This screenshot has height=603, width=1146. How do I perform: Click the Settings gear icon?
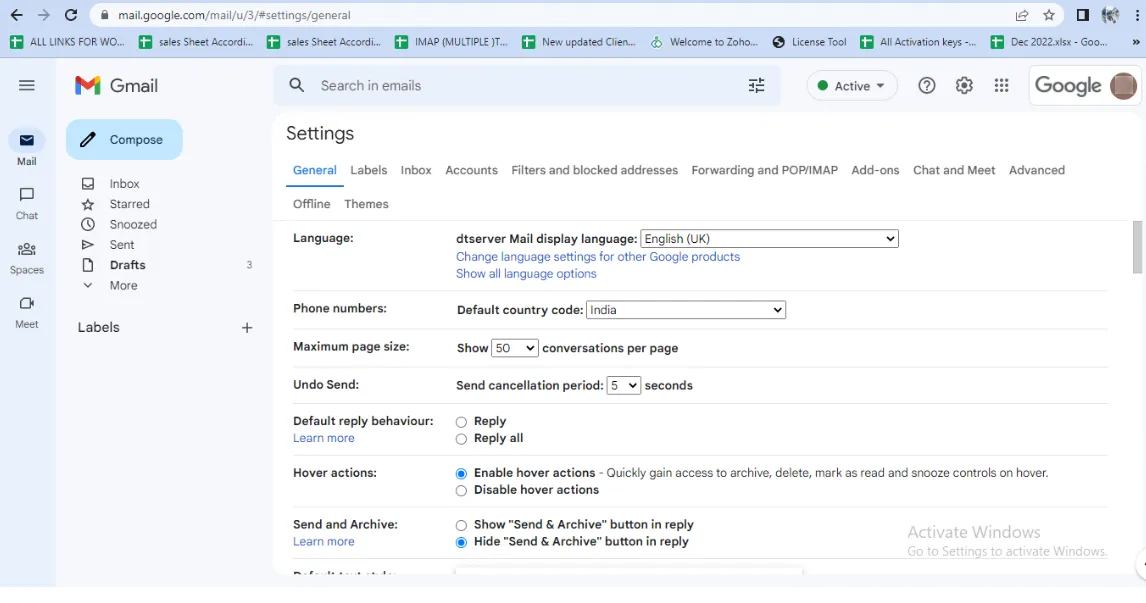point(964,86)
